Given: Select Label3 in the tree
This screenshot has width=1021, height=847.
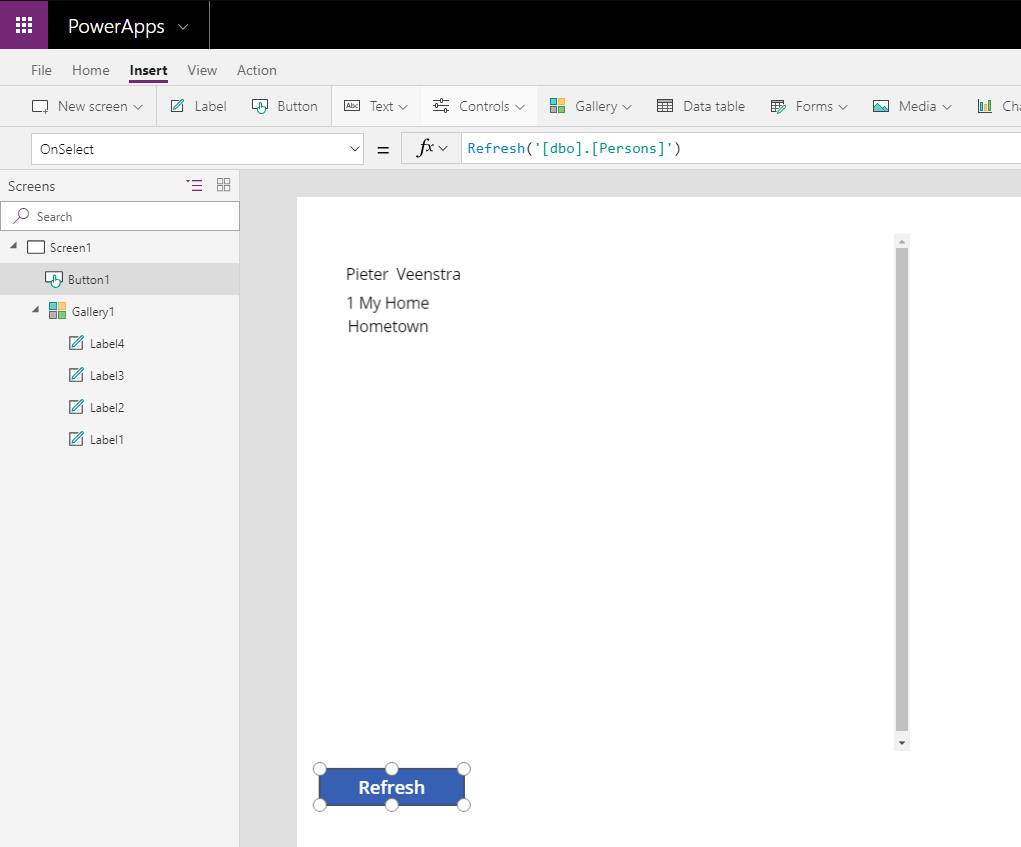Looking at the screenshot, I should click(x=107, y=376).
